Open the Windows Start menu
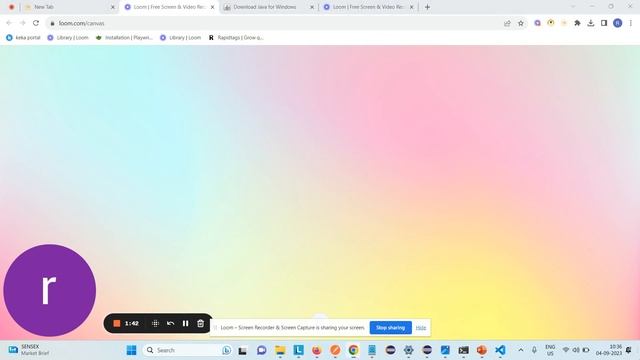Viewport: 640px width, 360px height. click(x=131, y=350)
